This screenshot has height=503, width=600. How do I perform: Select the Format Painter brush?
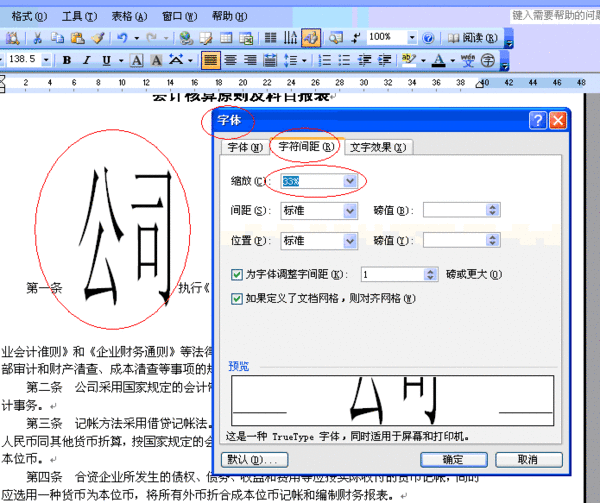(x=98, y=38)
